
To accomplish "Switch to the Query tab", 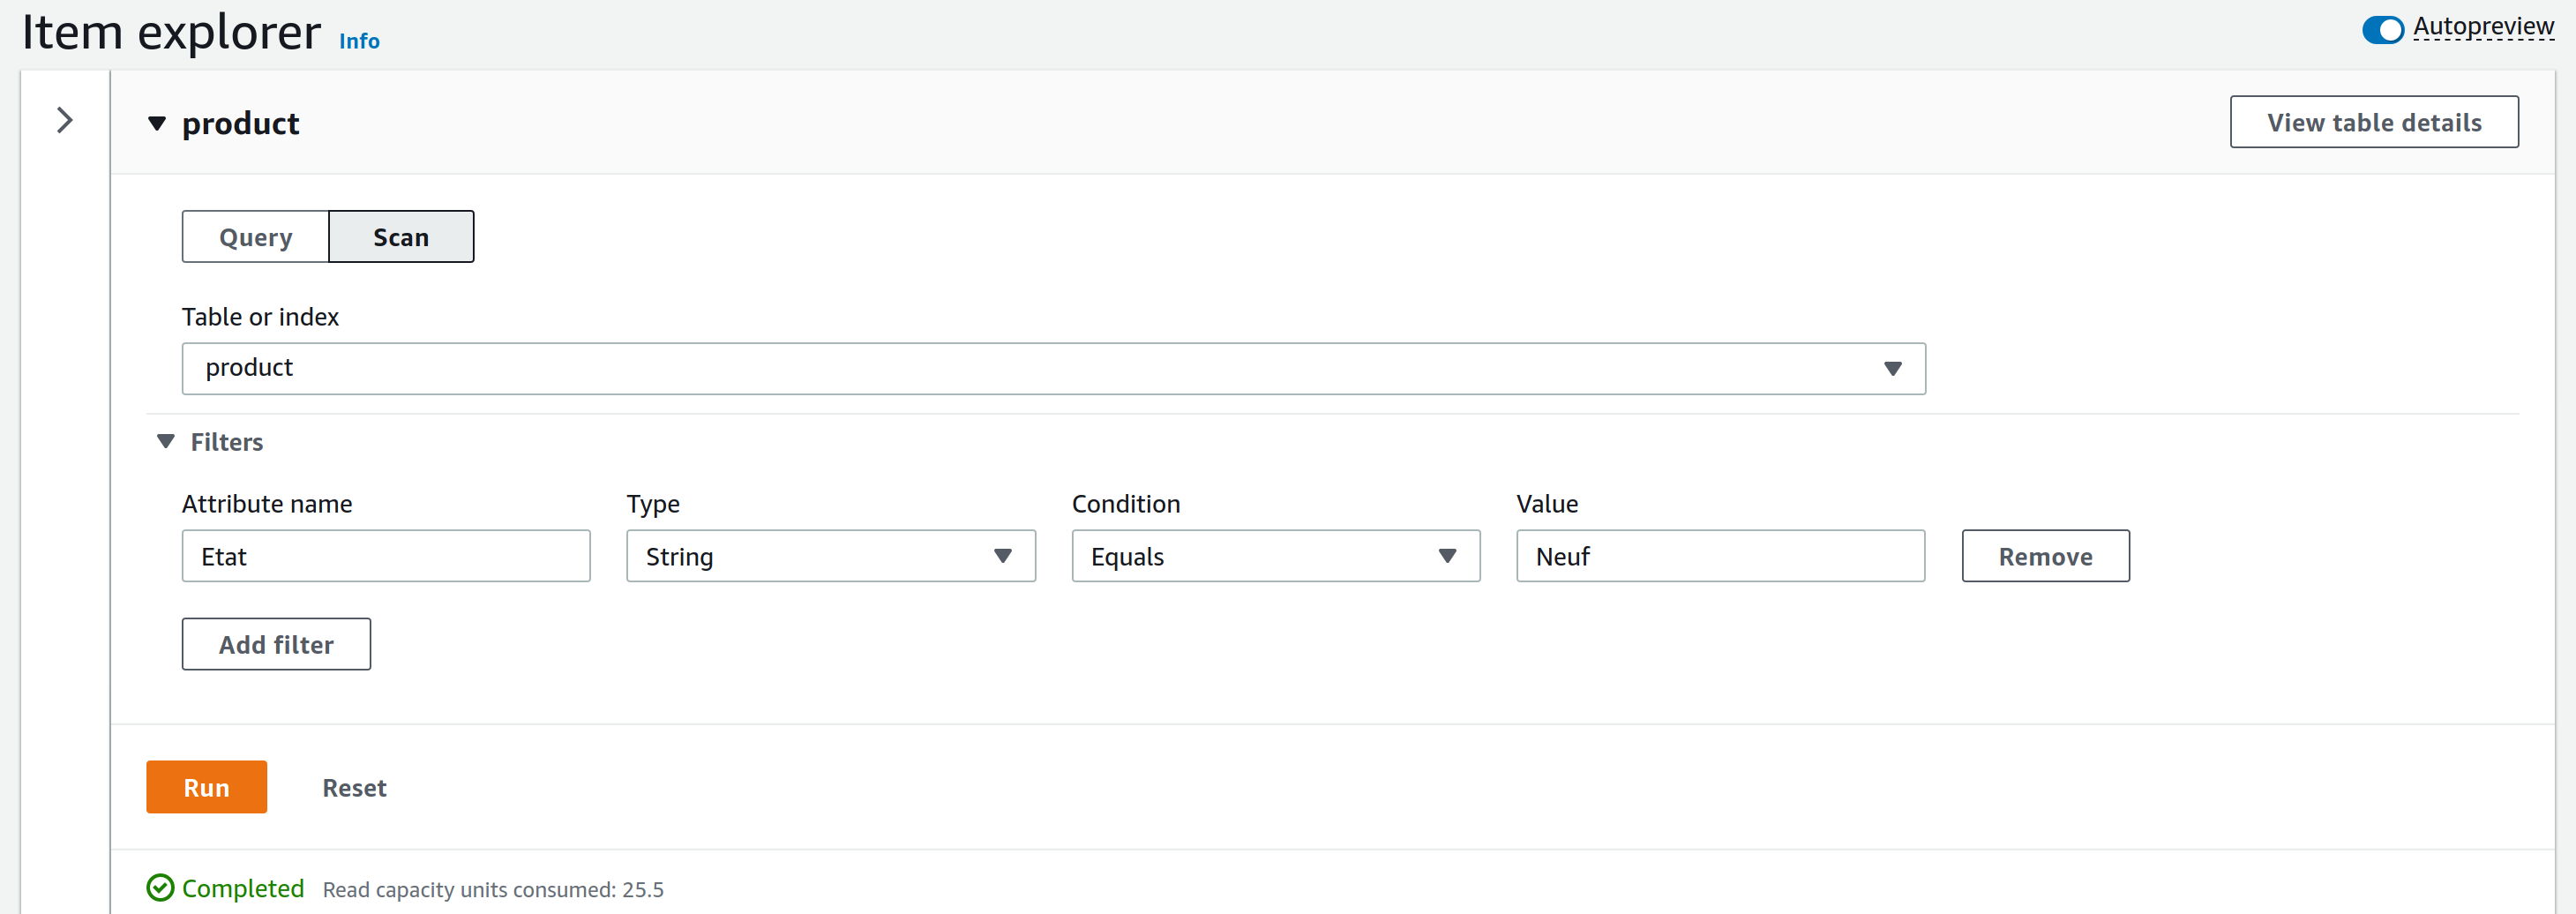I will (x=256, y=237).
